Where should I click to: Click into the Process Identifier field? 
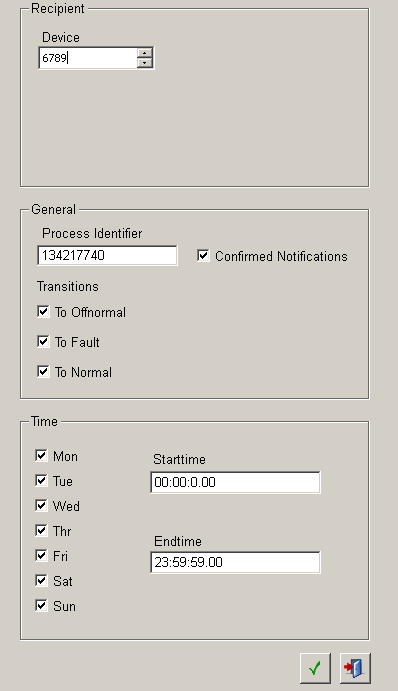pos(108,256)
